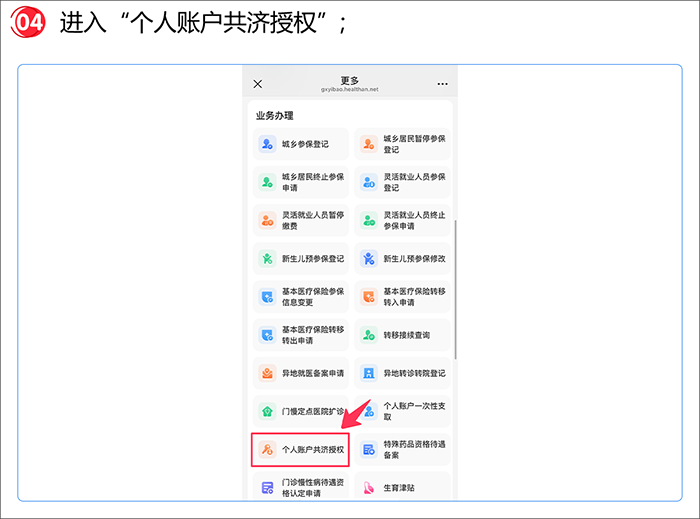700x519 pixels.
Task: Open 转移接续查询 entry
Action: tap(402, 335)
